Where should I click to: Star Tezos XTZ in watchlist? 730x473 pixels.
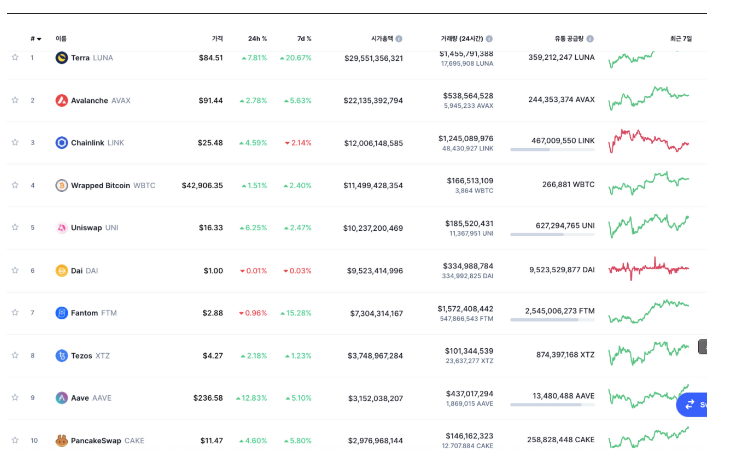pyautogui.click(x=15, y=355)
